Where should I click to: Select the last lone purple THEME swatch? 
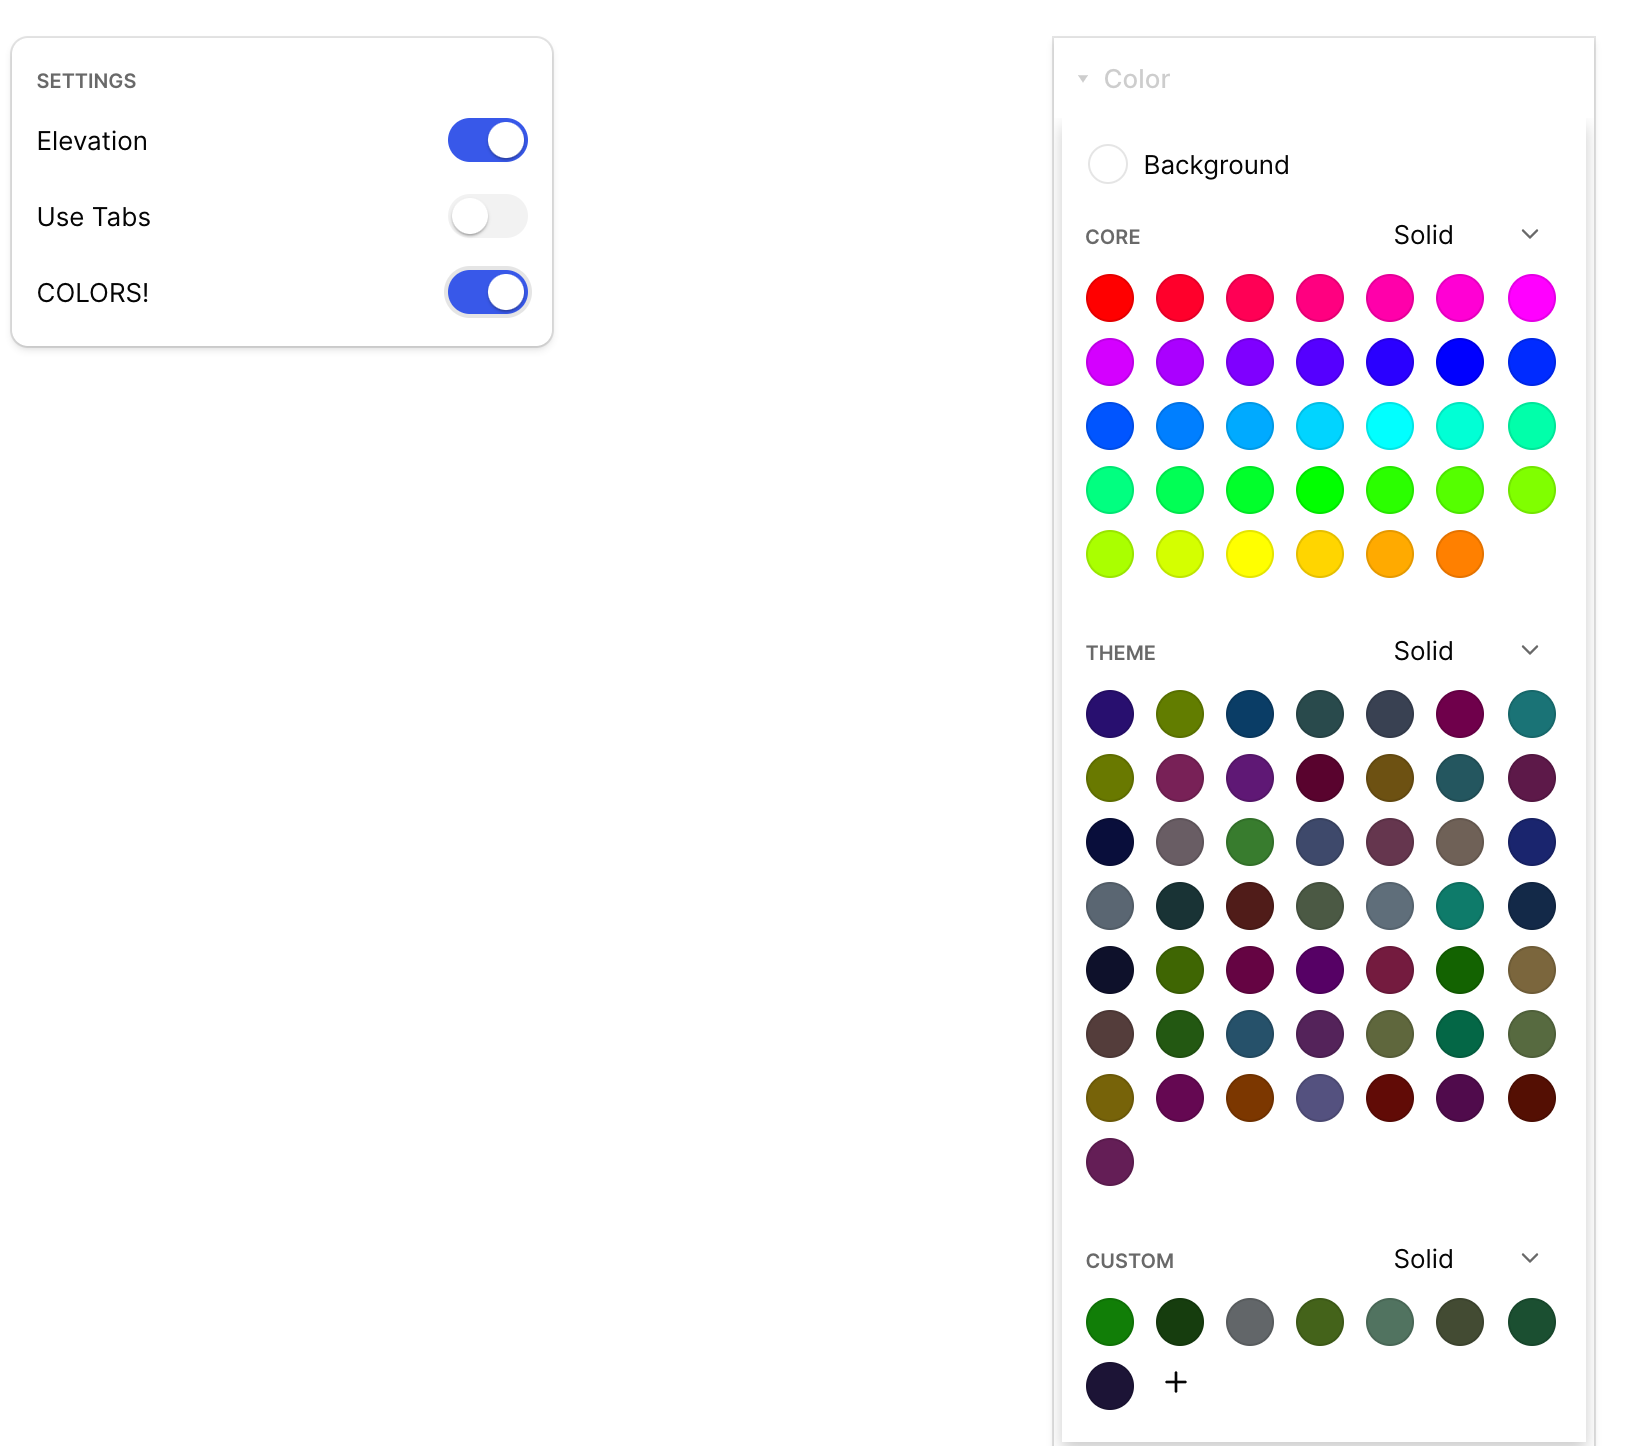tap(1109, 1161)
